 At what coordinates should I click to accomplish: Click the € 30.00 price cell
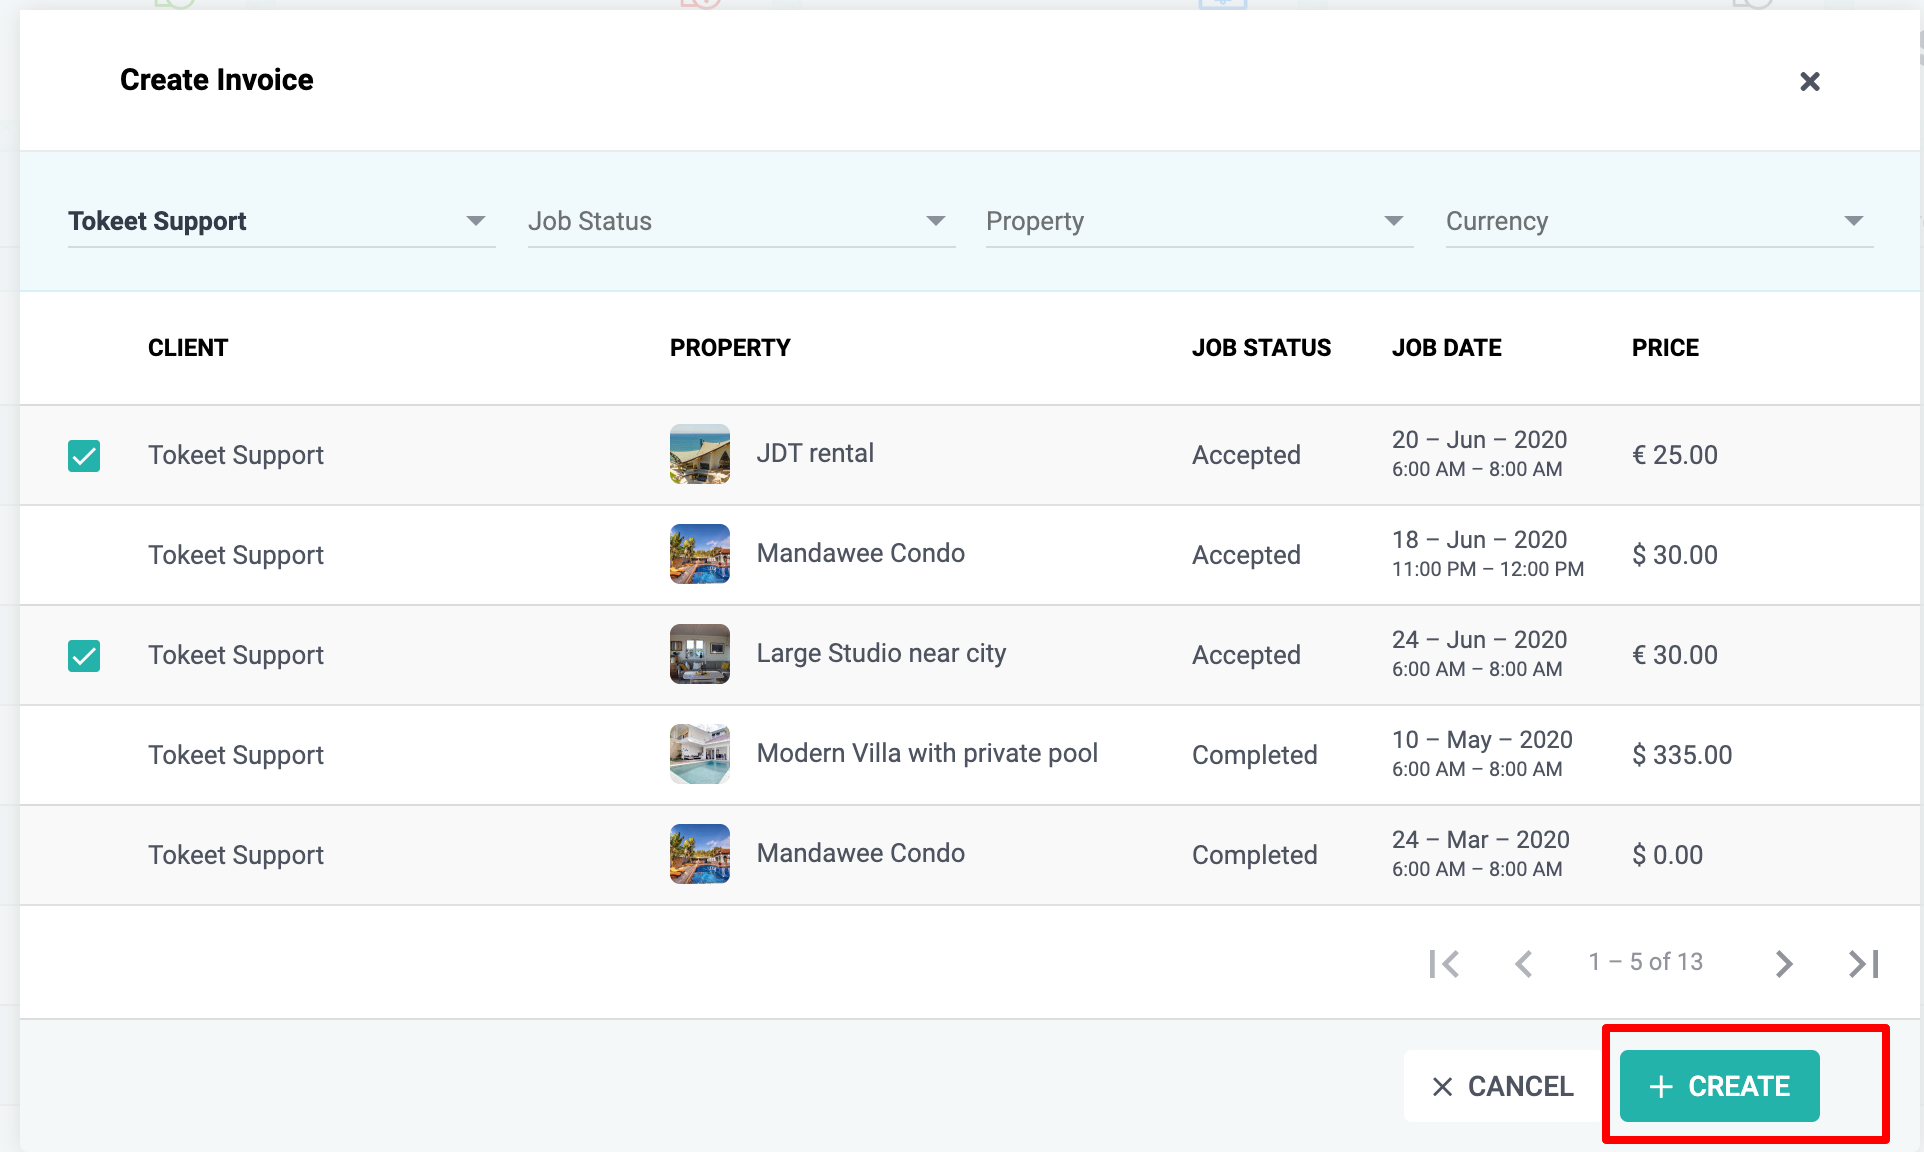pyautogui.click(x=1675, y=655)
